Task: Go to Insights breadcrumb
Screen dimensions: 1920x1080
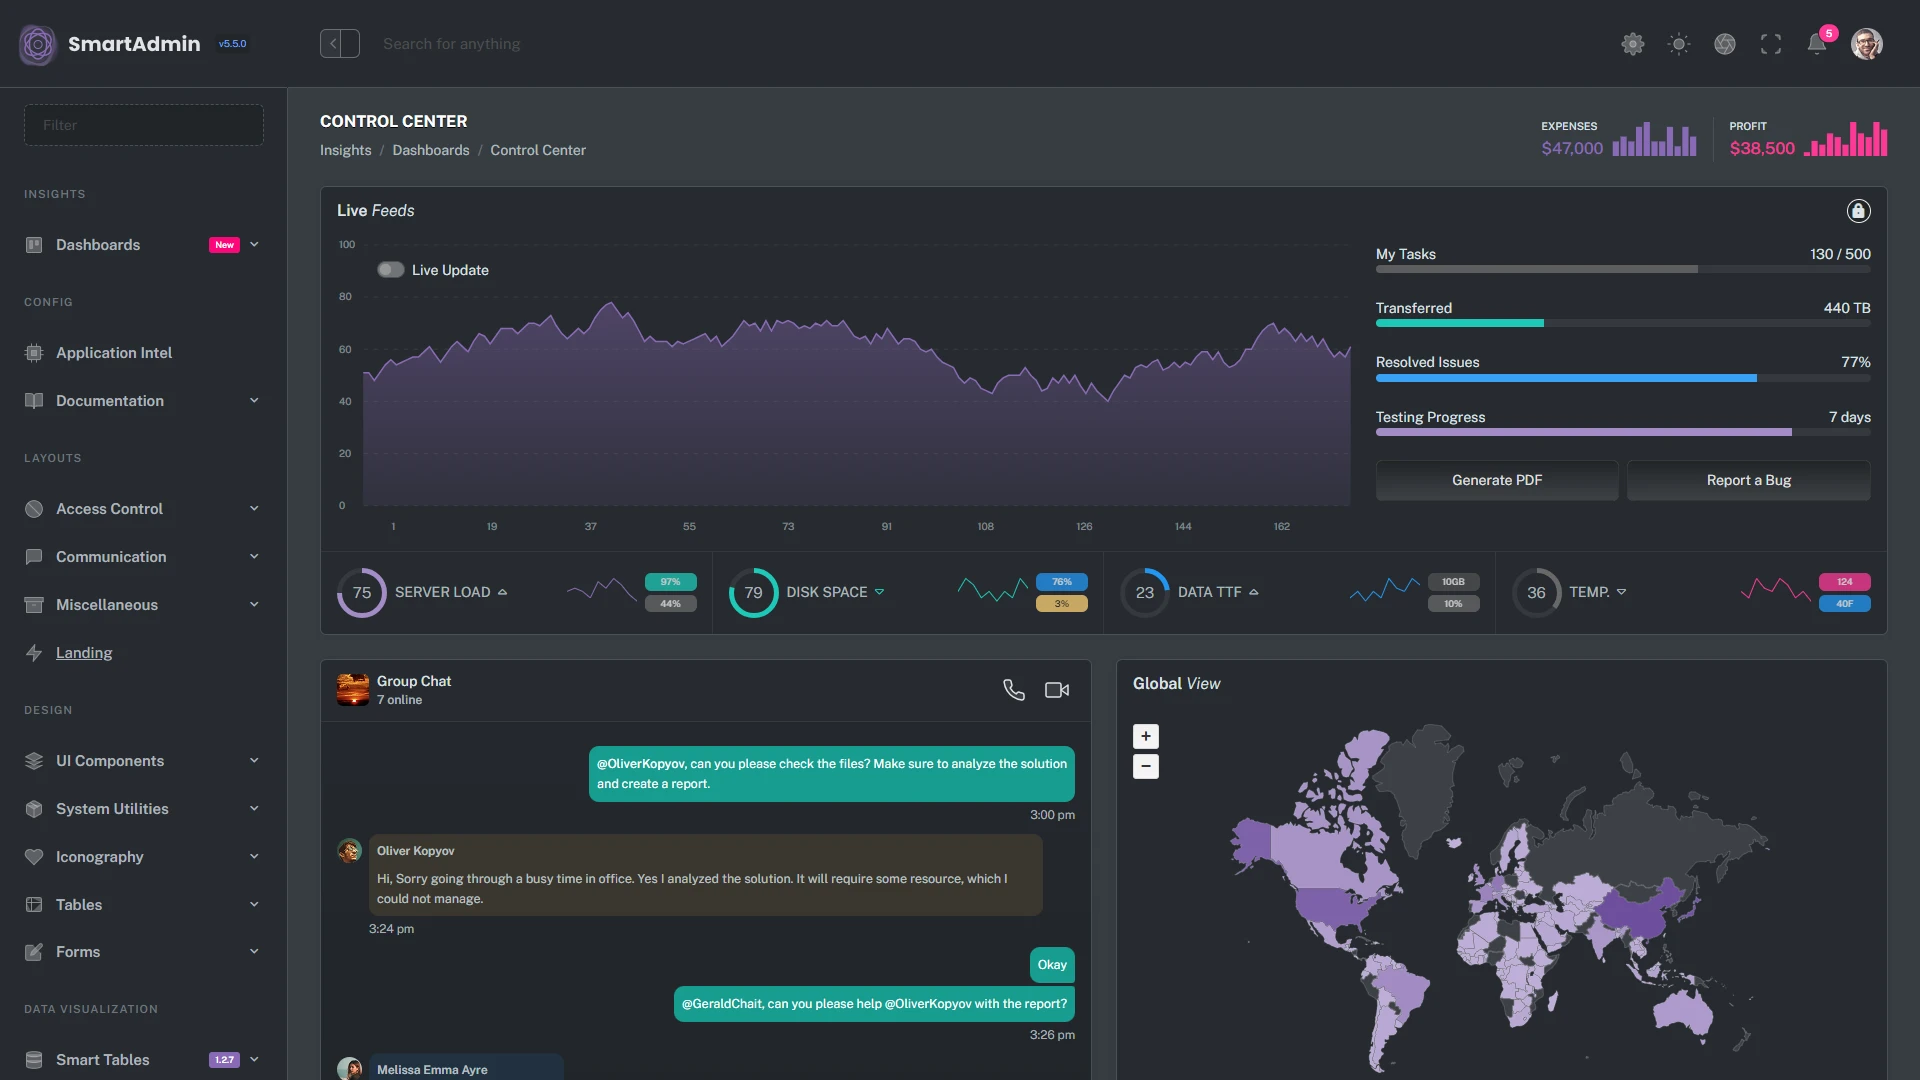Action: 345,150
